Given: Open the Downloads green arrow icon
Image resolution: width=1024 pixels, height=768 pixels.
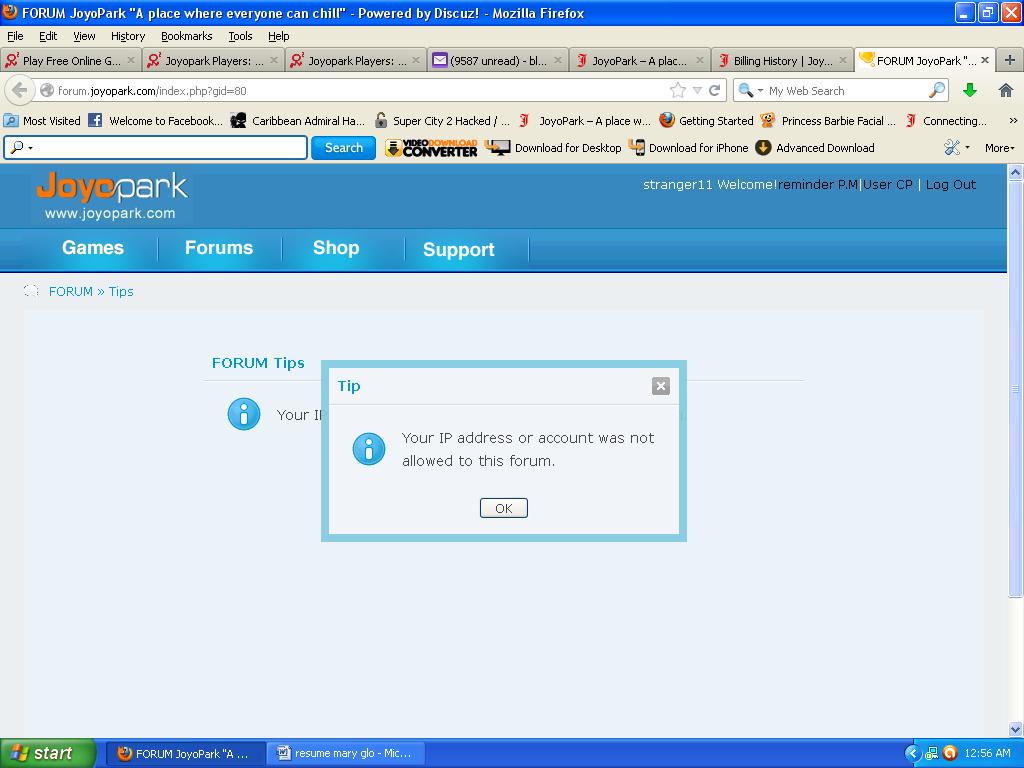Looking at the screenshot, I should (969, 90).
